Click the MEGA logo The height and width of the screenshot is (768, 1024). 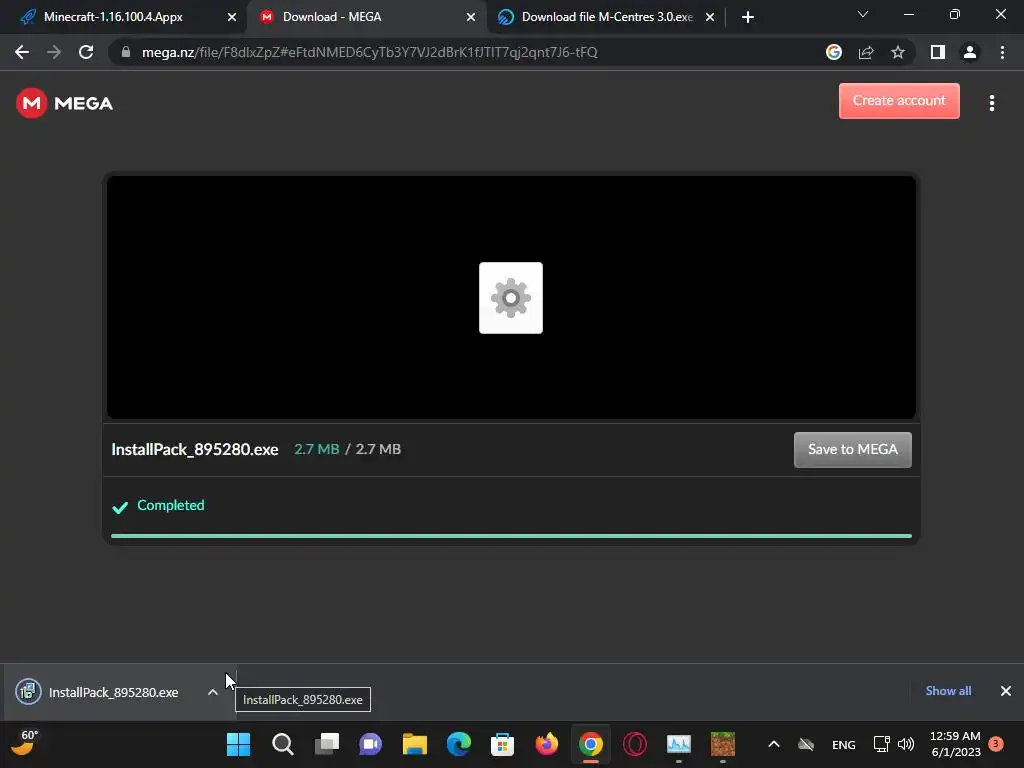[64, 103]
